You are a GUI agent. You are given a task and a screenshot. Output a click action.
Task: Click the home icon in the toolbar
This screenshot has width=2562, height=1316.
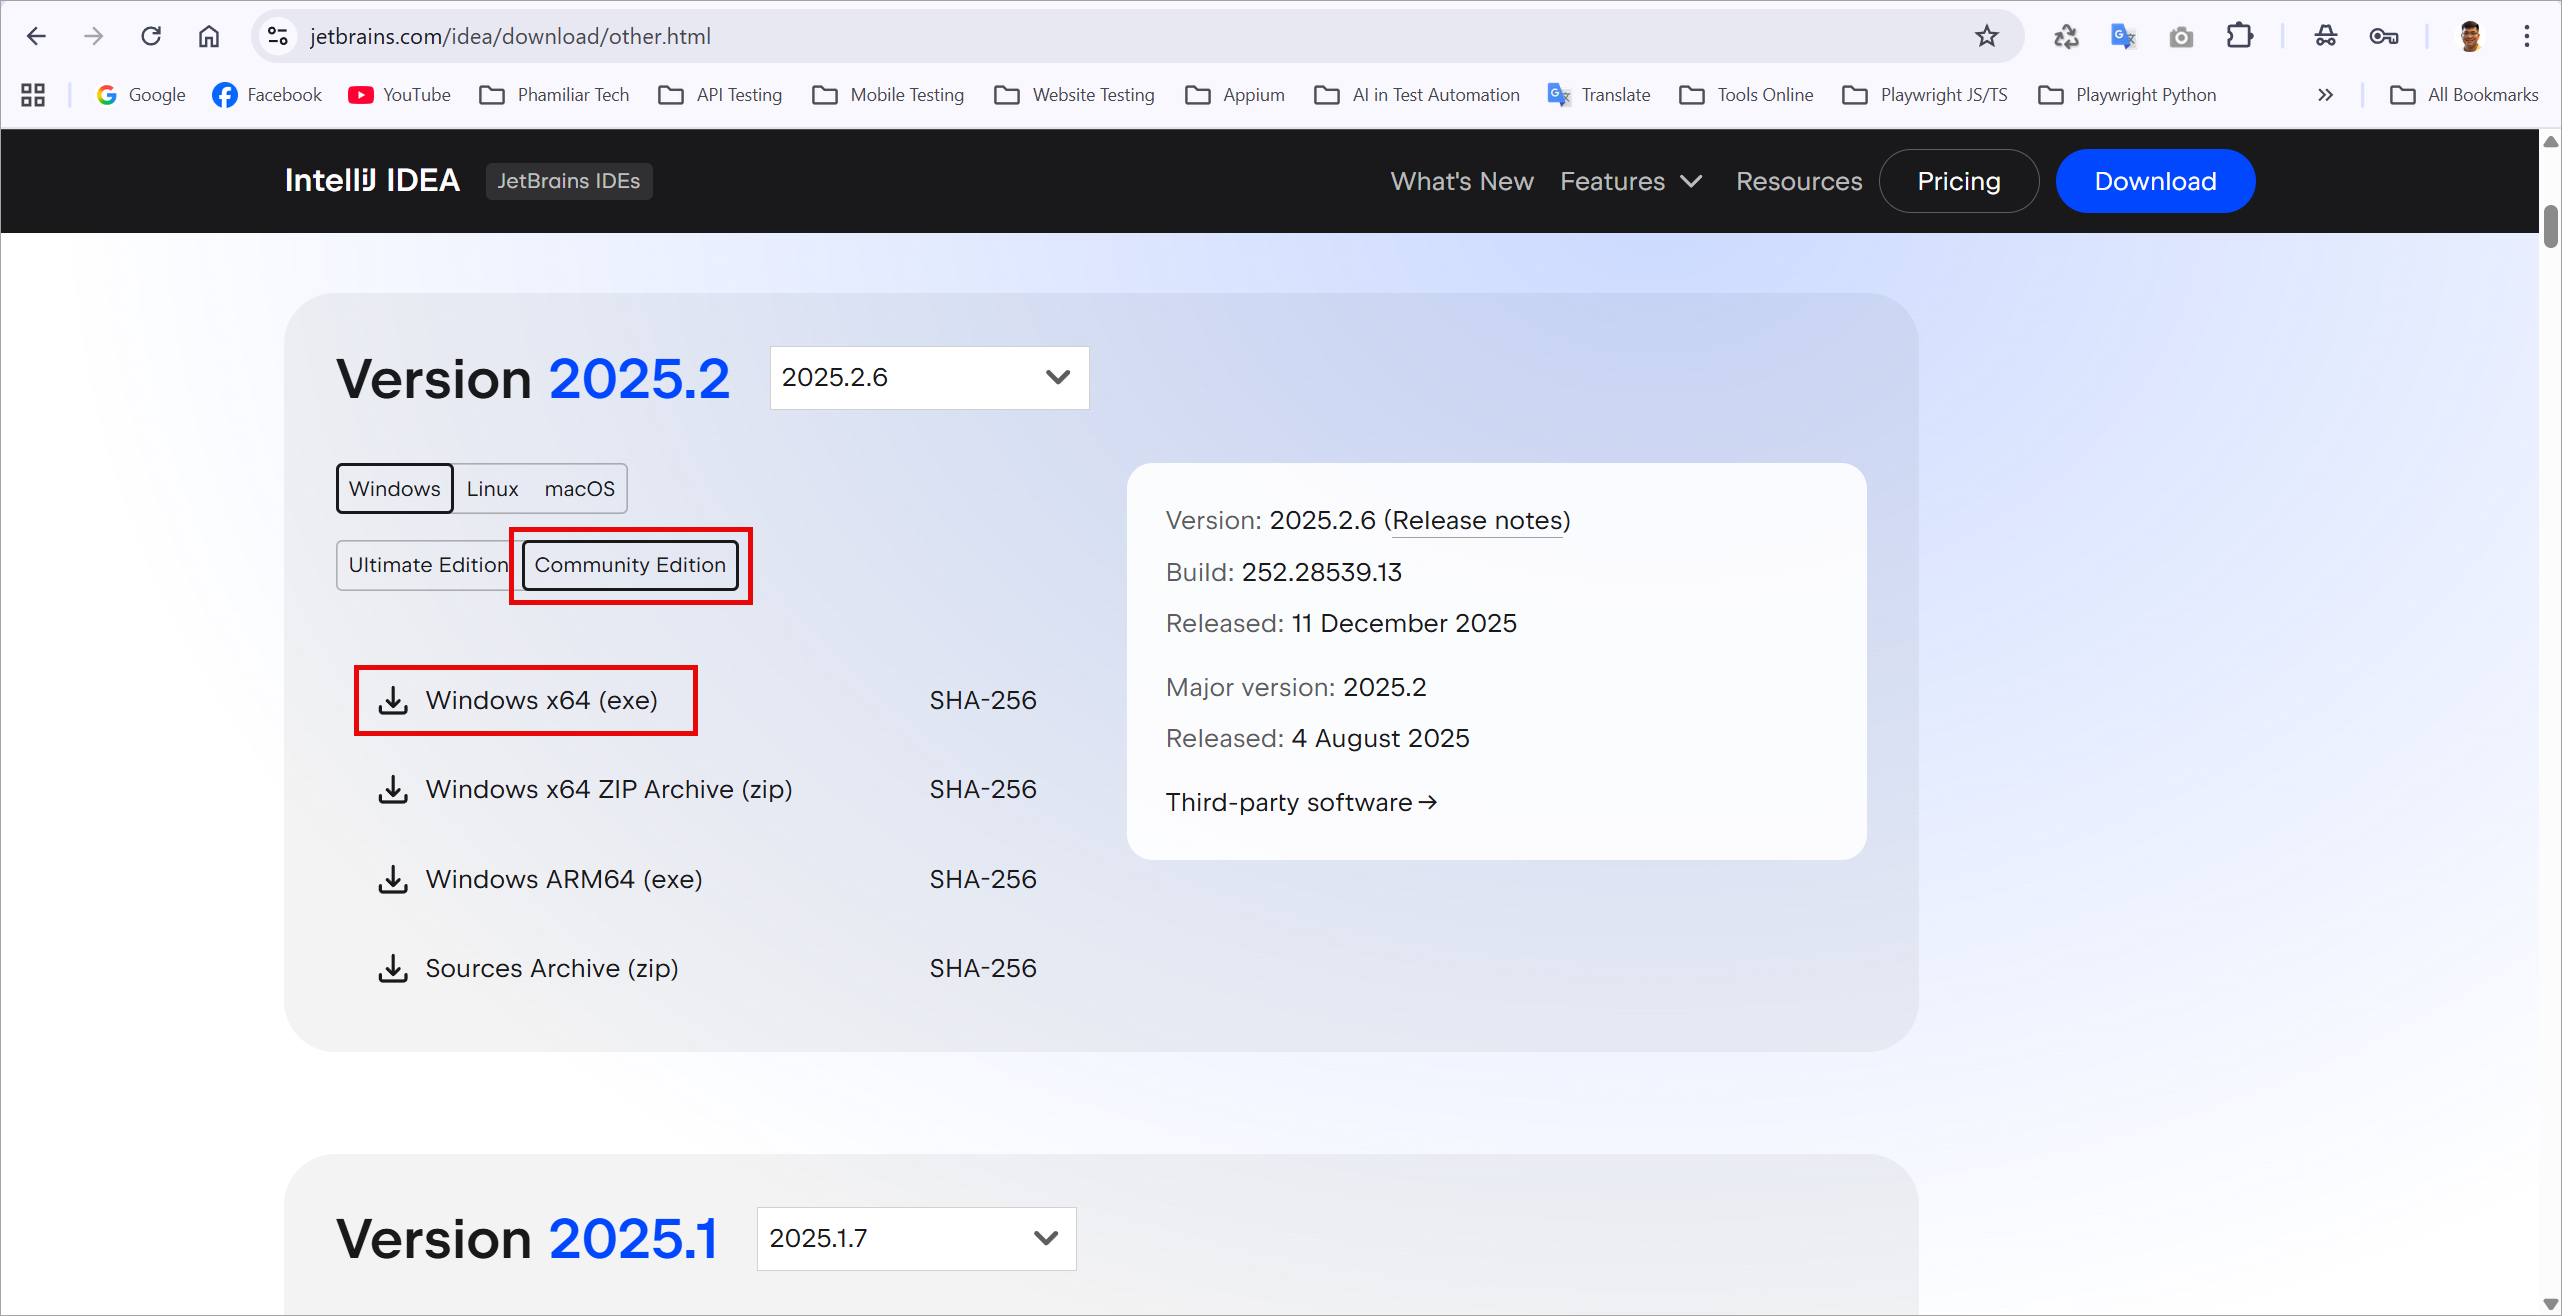pos(208,37)
